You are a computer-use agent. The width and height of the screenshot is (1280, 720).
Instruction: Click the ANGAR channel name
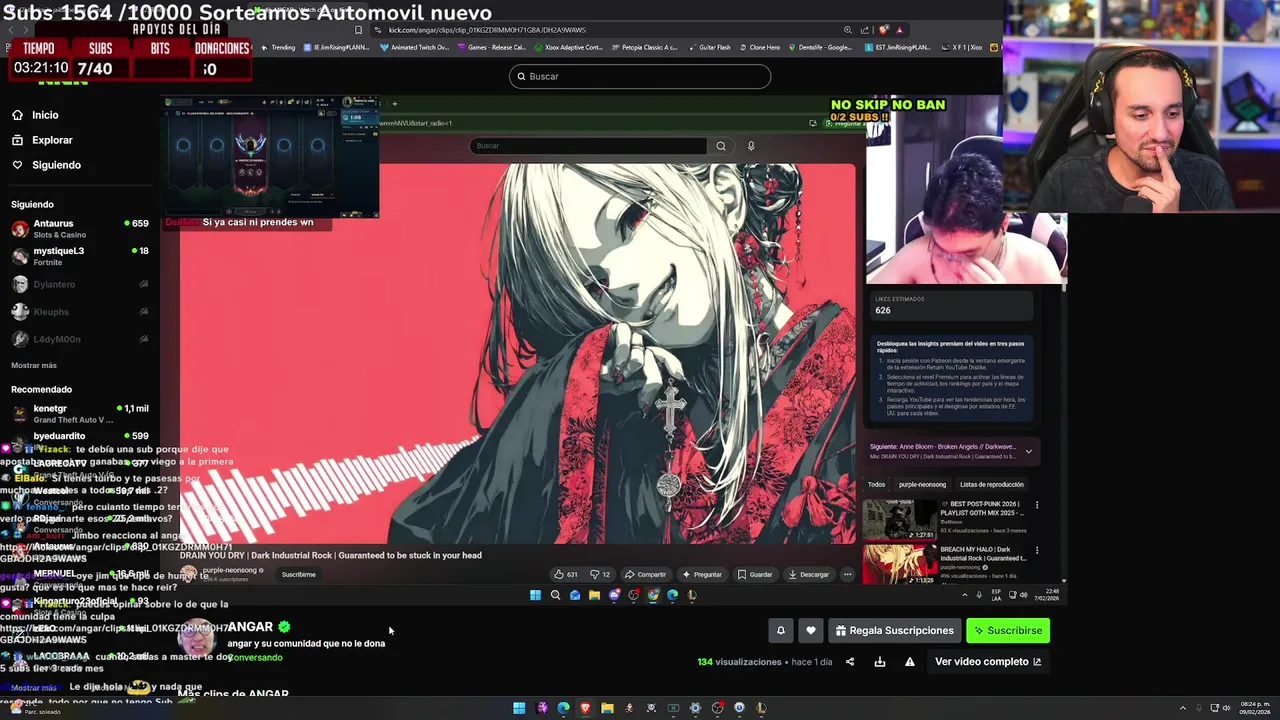tap(250, 627)
